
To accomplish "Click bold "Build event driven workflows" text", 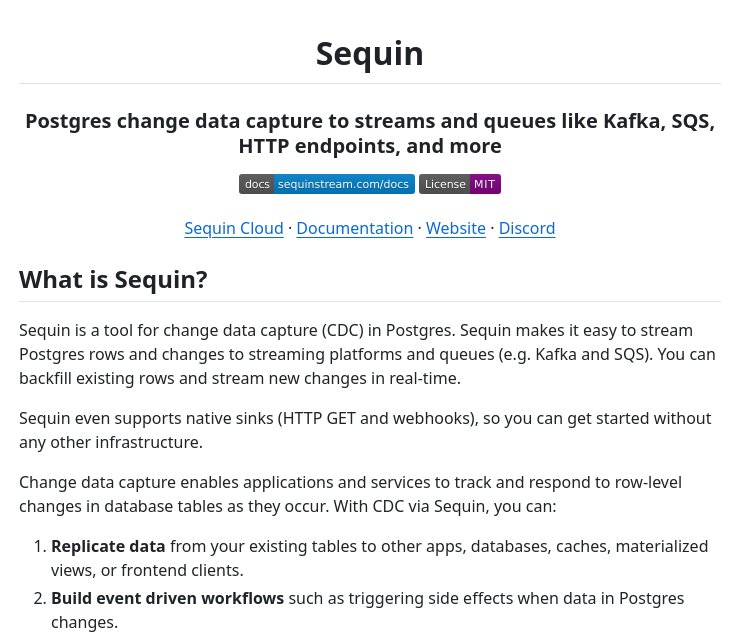I will coord(167,598).
